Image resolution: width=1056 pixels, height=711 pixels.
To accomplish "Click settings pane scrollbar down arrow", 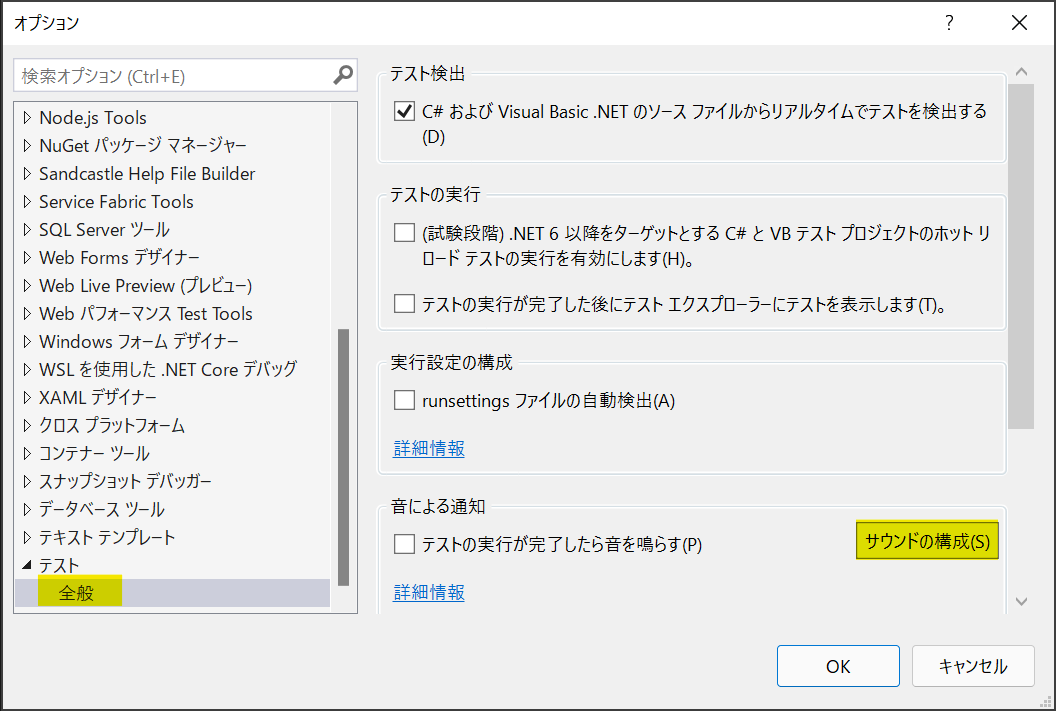I will point(1022,601).
